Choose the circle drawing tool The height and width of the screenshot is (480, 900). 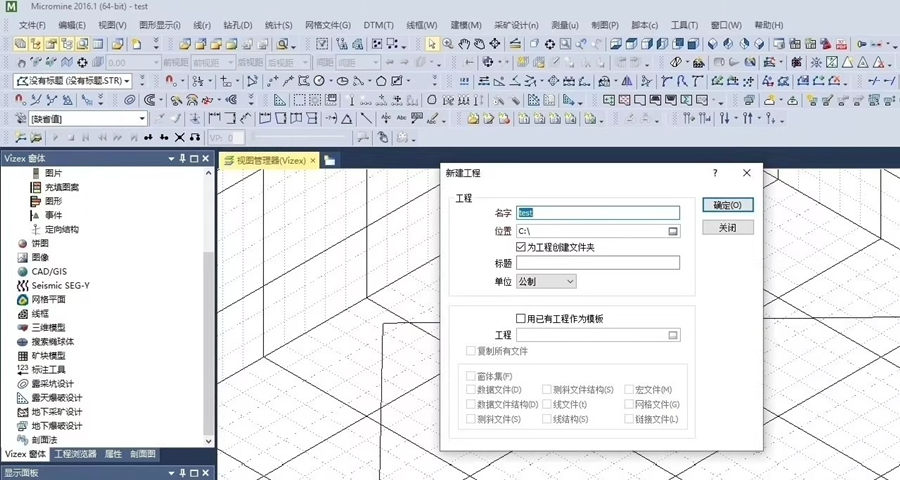[319, 81]
